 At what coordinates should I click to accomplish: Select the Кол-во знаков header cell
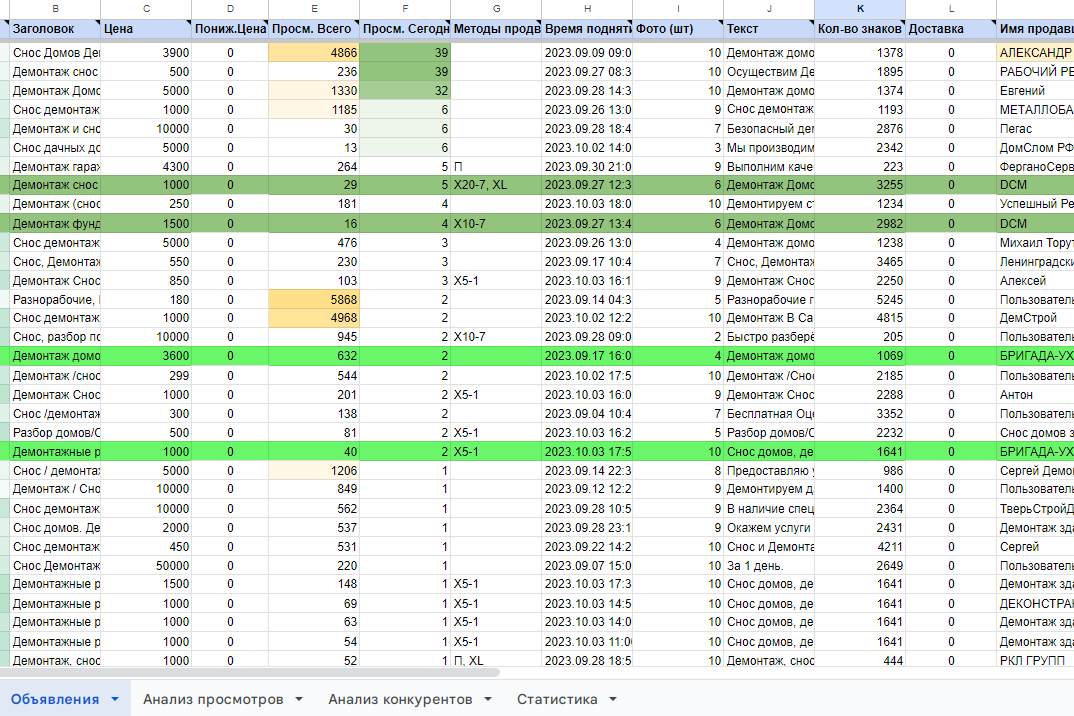point(860,29)
